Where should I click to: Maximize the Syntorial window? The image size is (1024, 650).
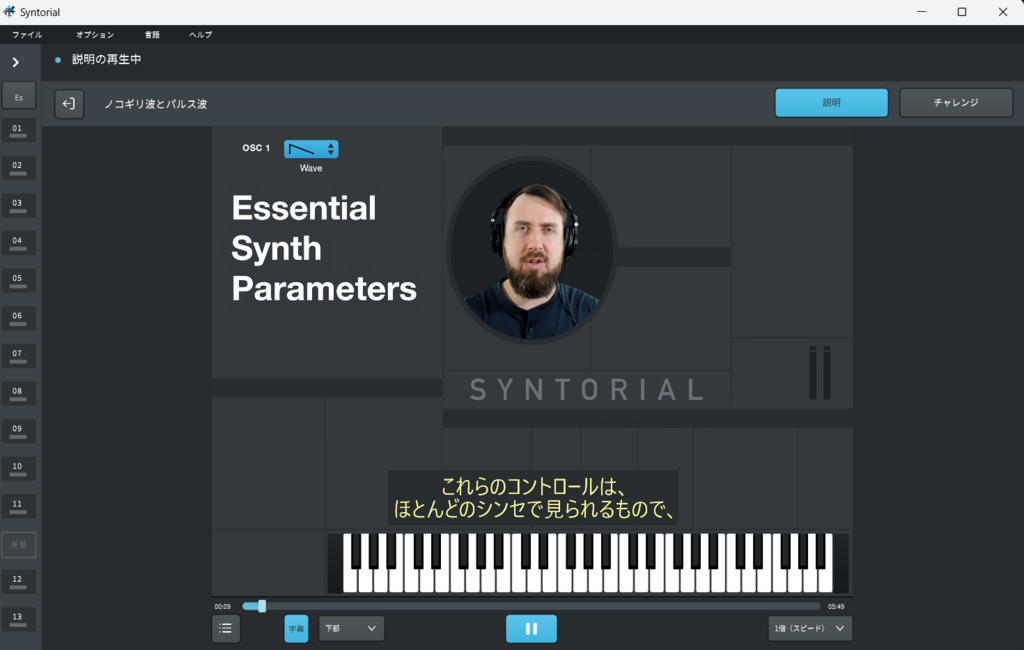pyautogui.click(x=962, y=12)
